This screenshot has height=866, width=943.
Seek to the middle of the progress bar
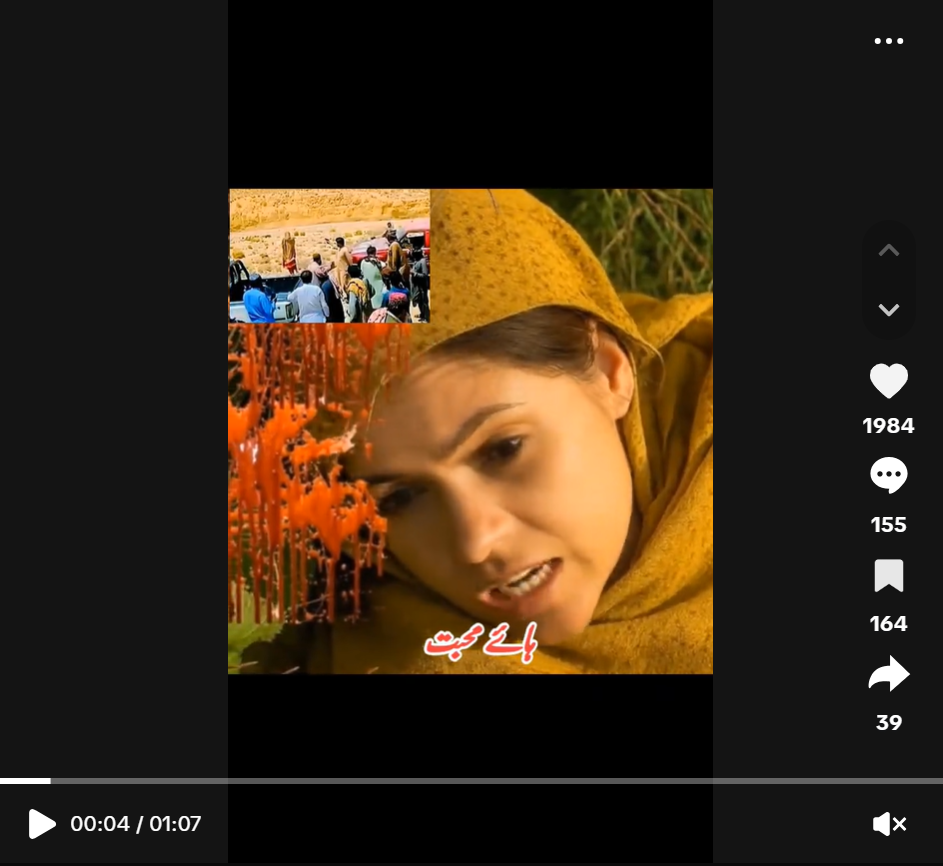pyautogui.click(x=471, y=780)
